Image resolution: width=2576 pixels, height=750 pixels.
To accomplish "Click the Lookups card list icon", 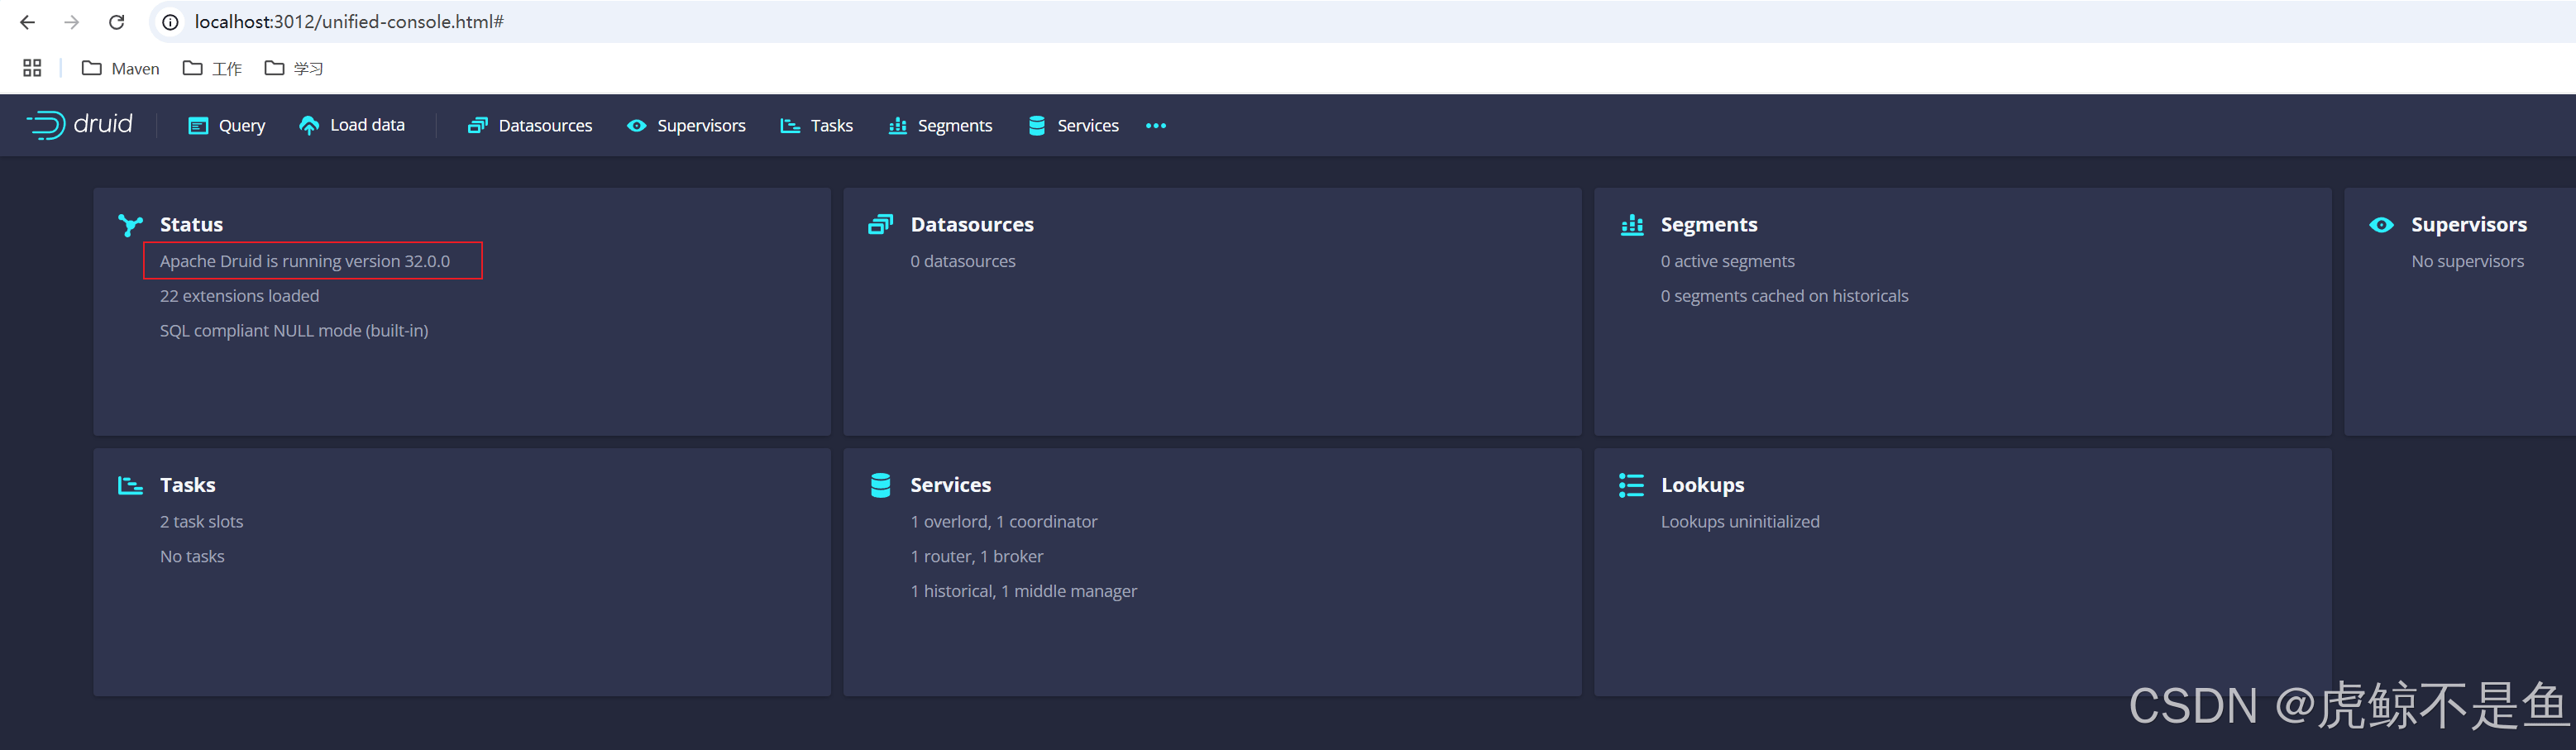I will (x=1631, y=485).
